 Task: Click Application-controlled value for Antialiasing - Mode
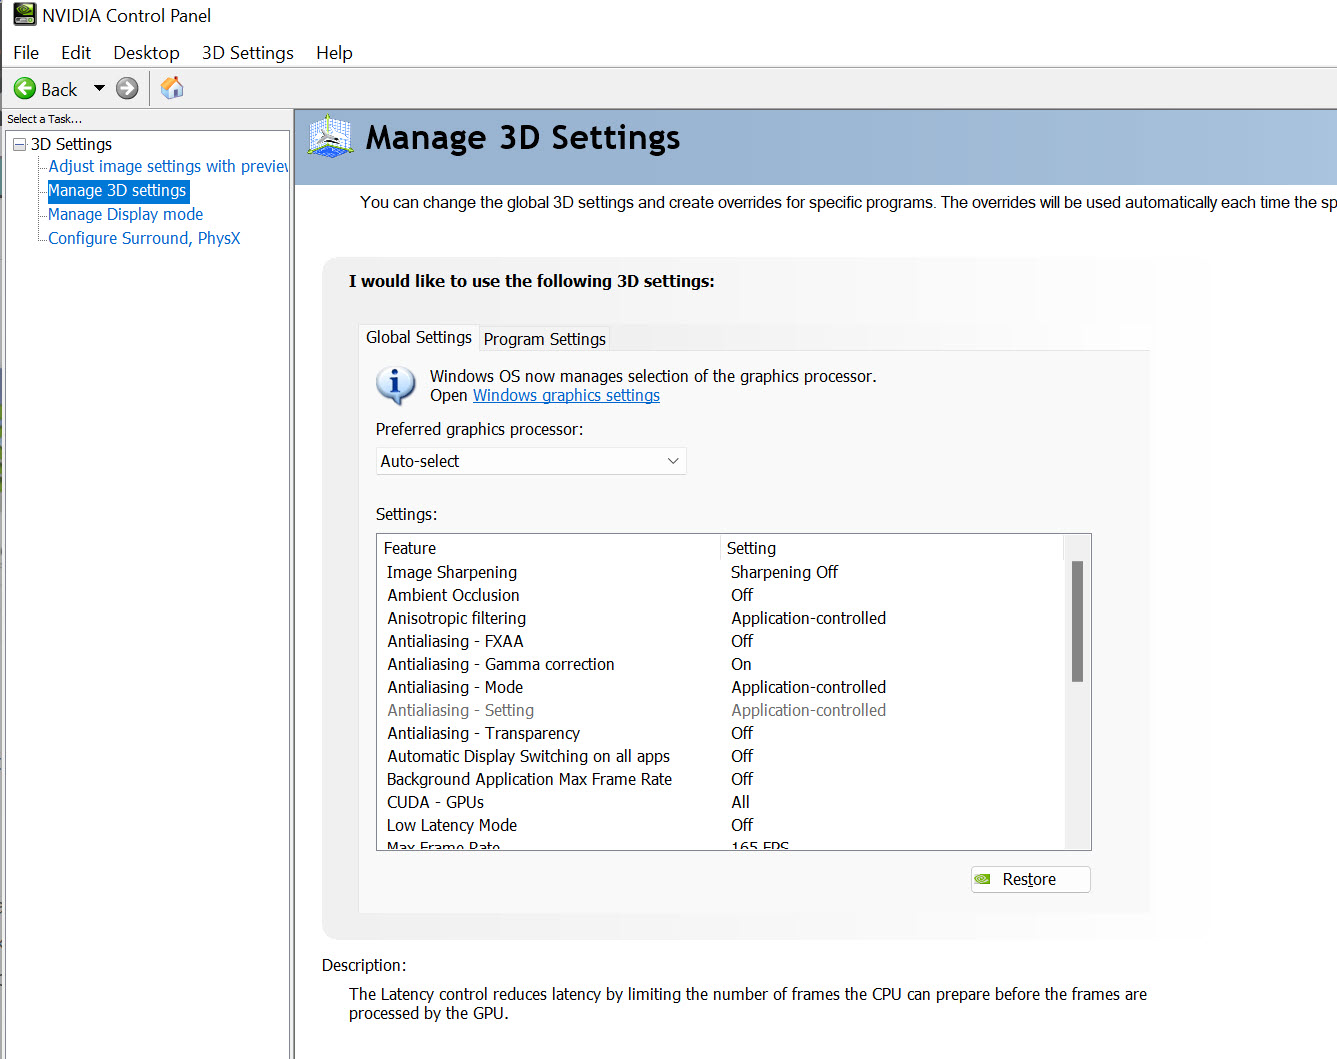[x=808, y=687]
